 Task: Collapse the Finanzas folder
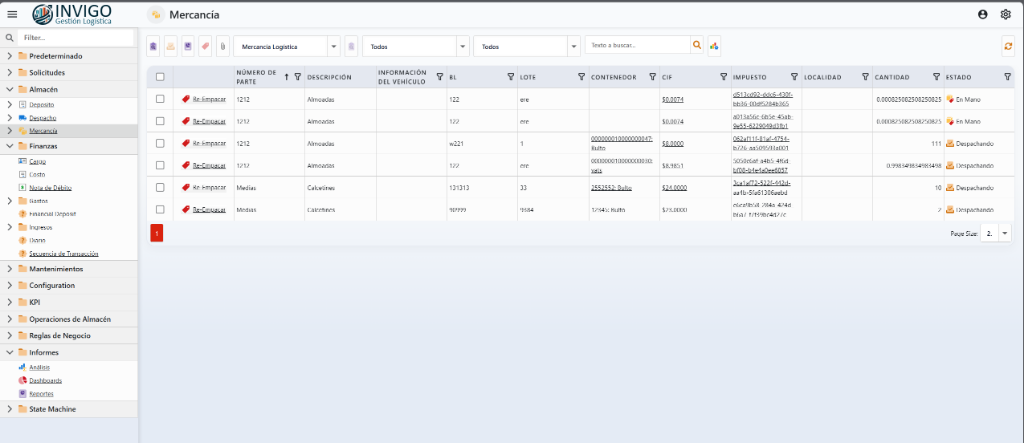pos(10,146)
